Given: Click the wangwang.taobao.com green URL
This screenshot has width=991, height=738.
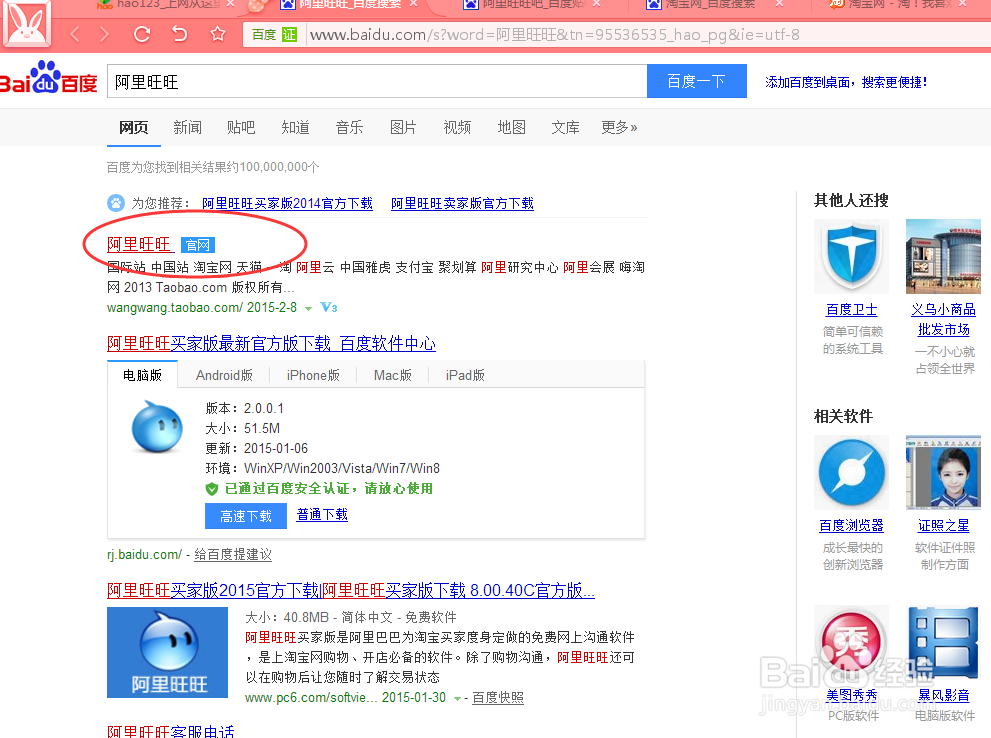Looking at the screenshot, I should [174, 308].
